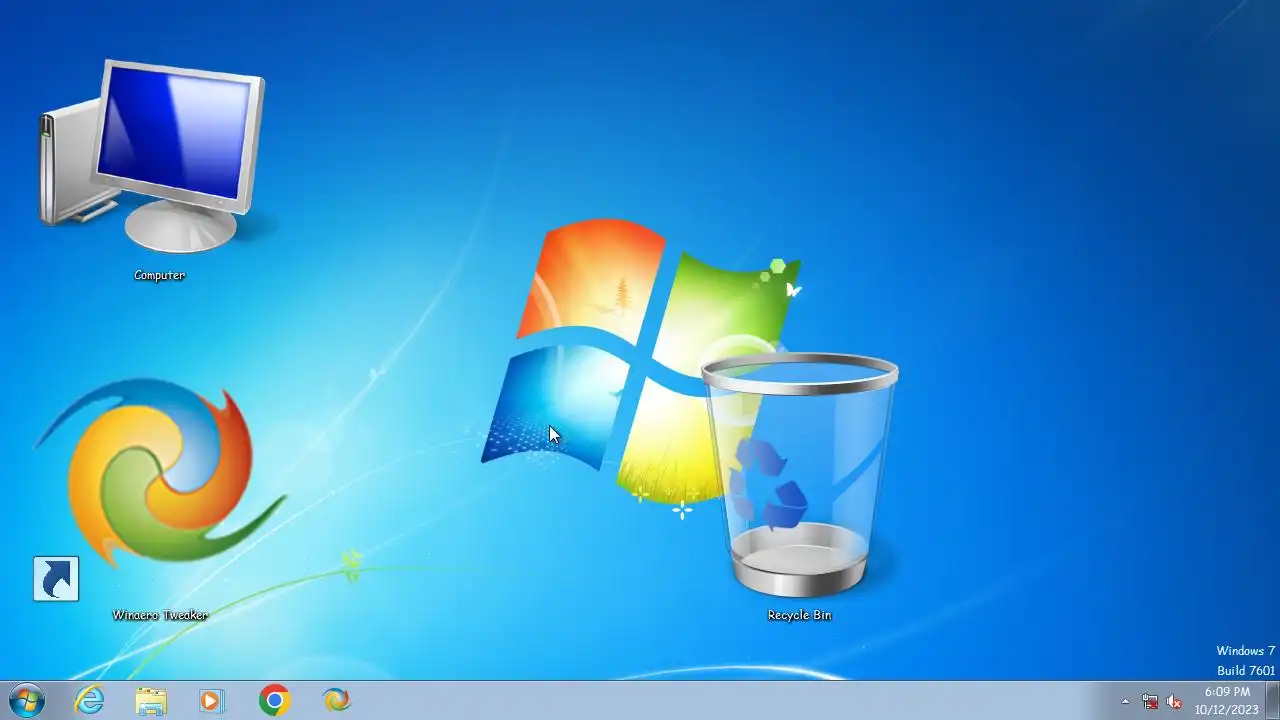1280x720 pixels.
Task: Open Windows Media Player from the taskbar
Action: coord(211,700)
